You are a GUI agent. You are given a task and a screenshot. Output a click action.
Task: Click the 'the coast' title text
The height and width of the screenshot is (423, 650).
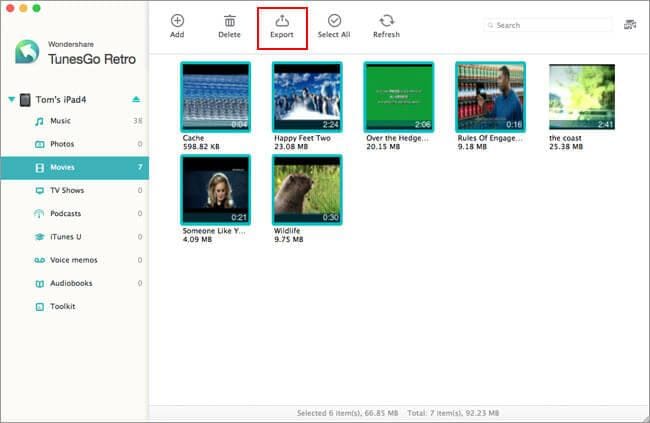(565, 138)
